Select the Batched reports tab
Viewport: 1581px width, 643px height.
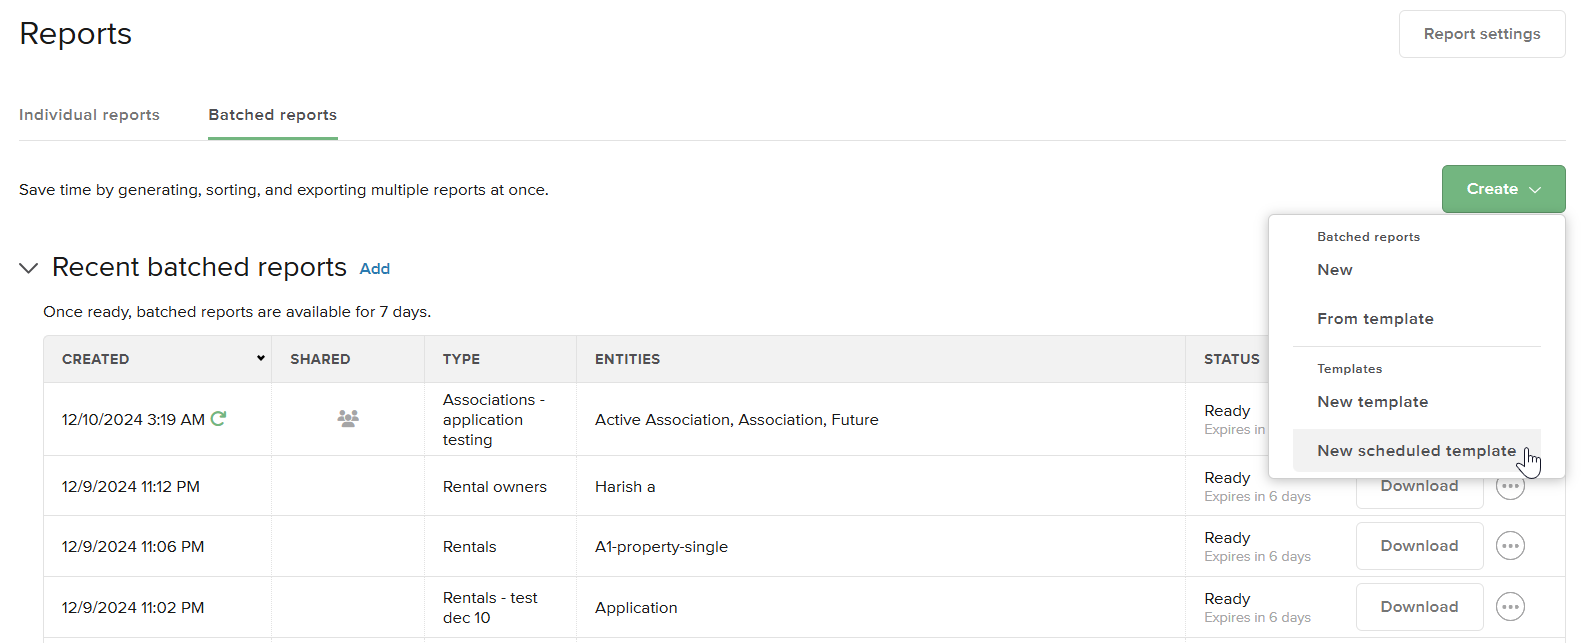pos(272,115)
